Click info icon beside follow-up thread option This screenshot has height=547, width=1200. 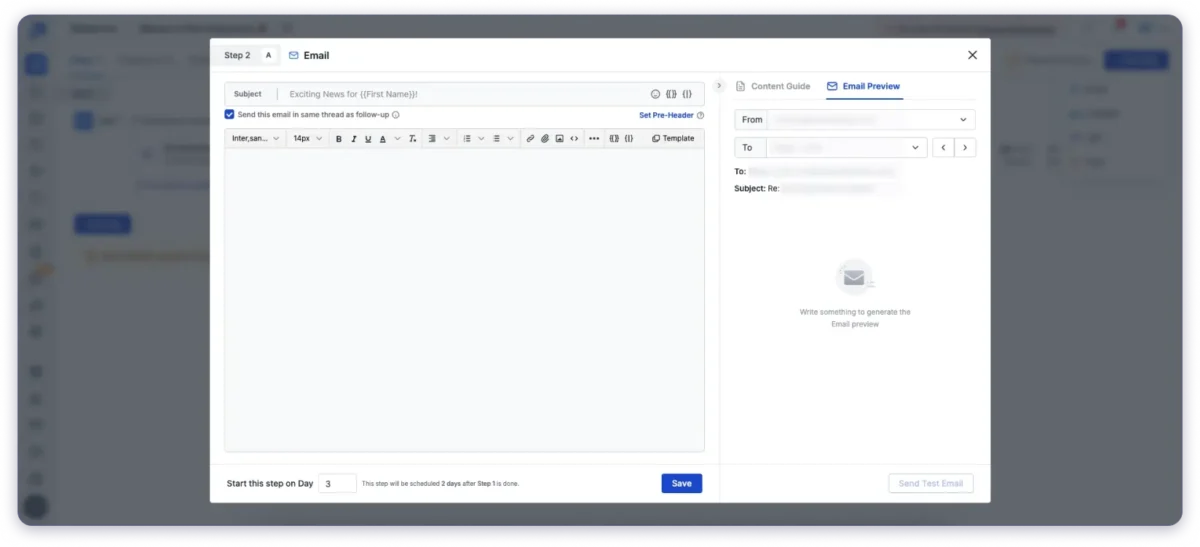(x=396, y=115)
